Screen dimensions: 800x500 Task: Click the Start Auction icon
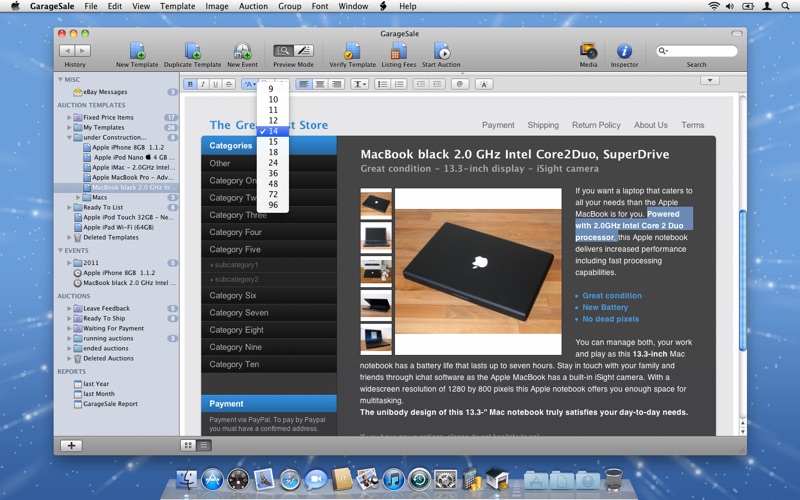click(441, 51)
